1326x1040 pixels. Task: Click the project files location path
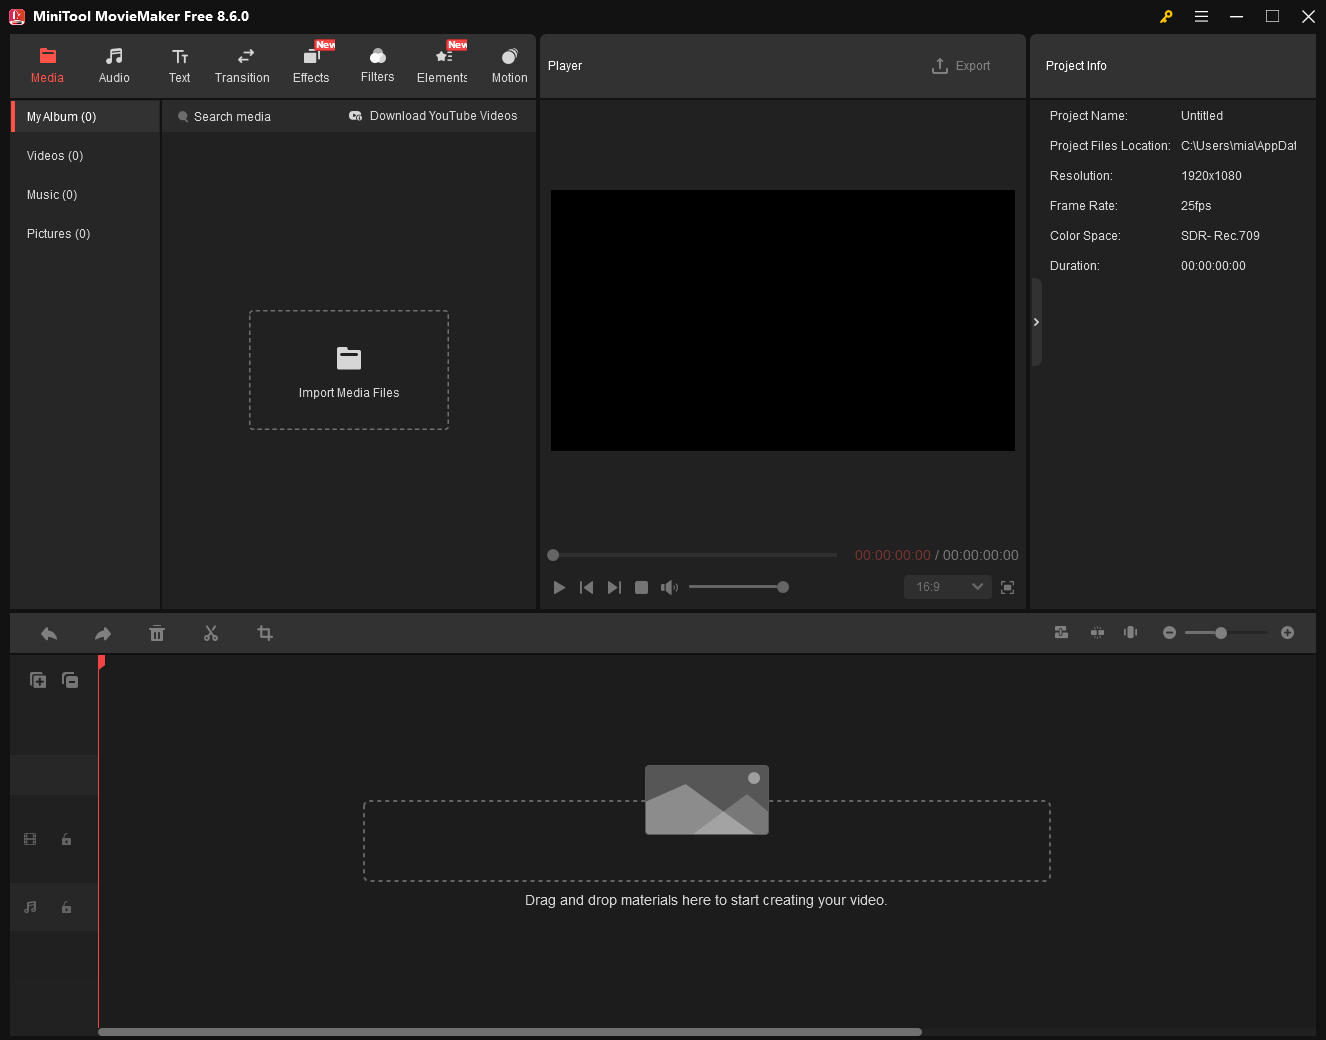[1238, 146]
